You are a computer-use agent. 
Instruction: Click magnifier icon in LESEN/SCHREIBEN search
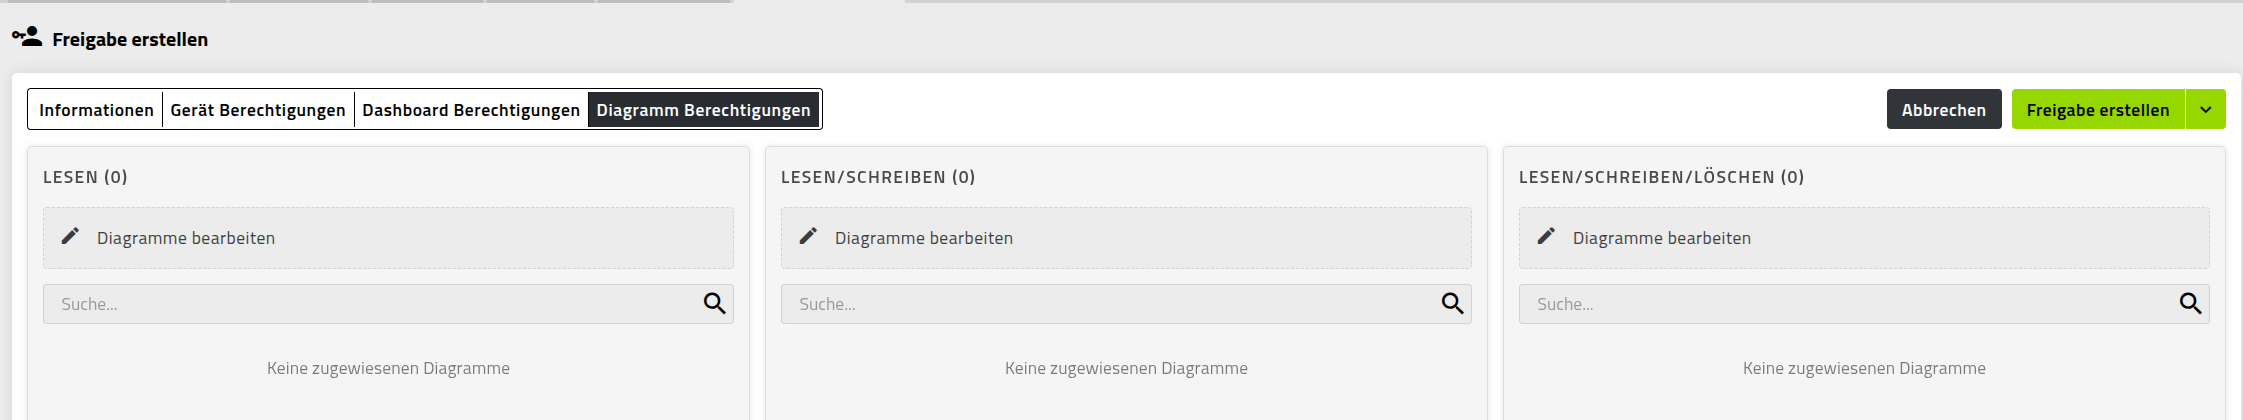(x=1452, y=304)
